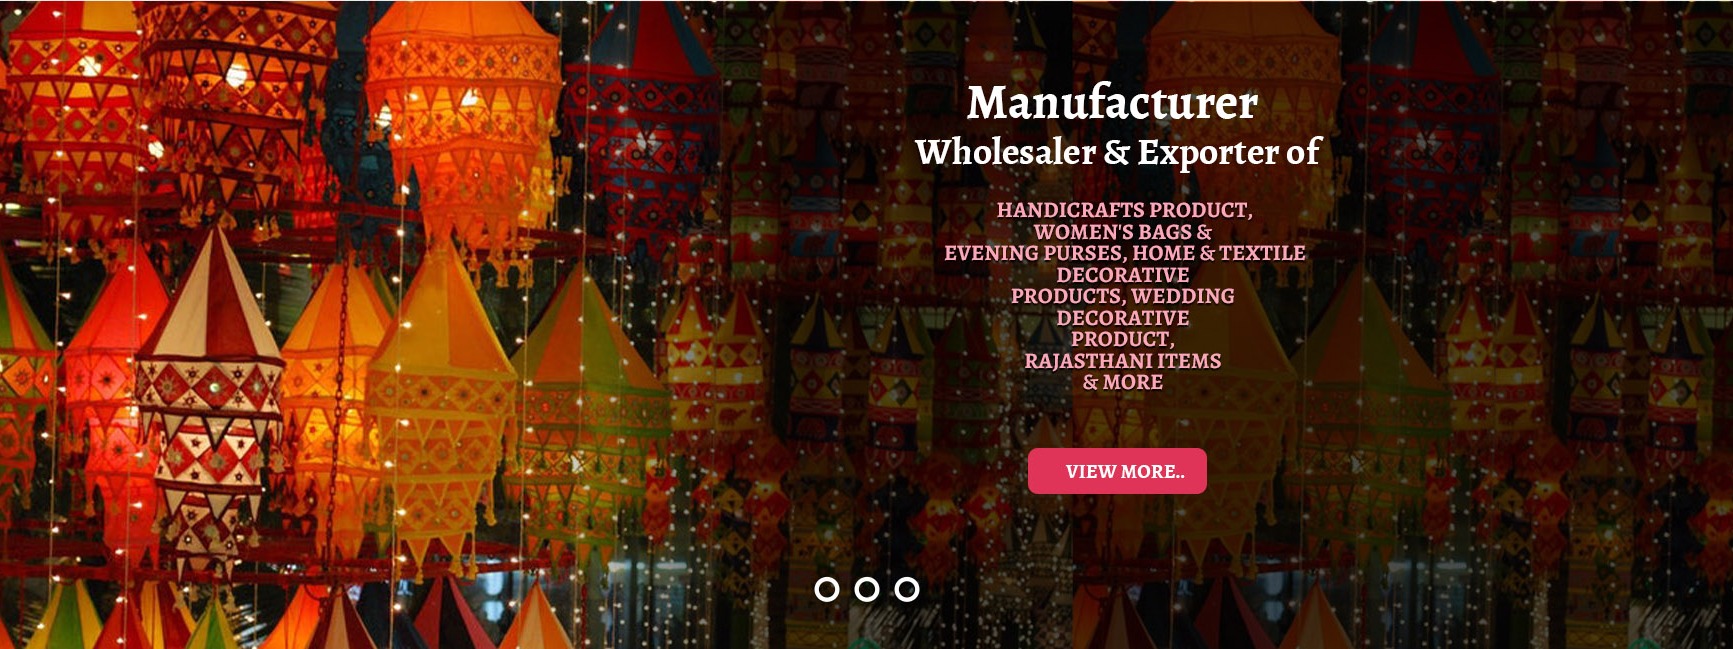
Task: Click the DECORATIVE line below EVENING PURSES
Action: pos(1122,275)
